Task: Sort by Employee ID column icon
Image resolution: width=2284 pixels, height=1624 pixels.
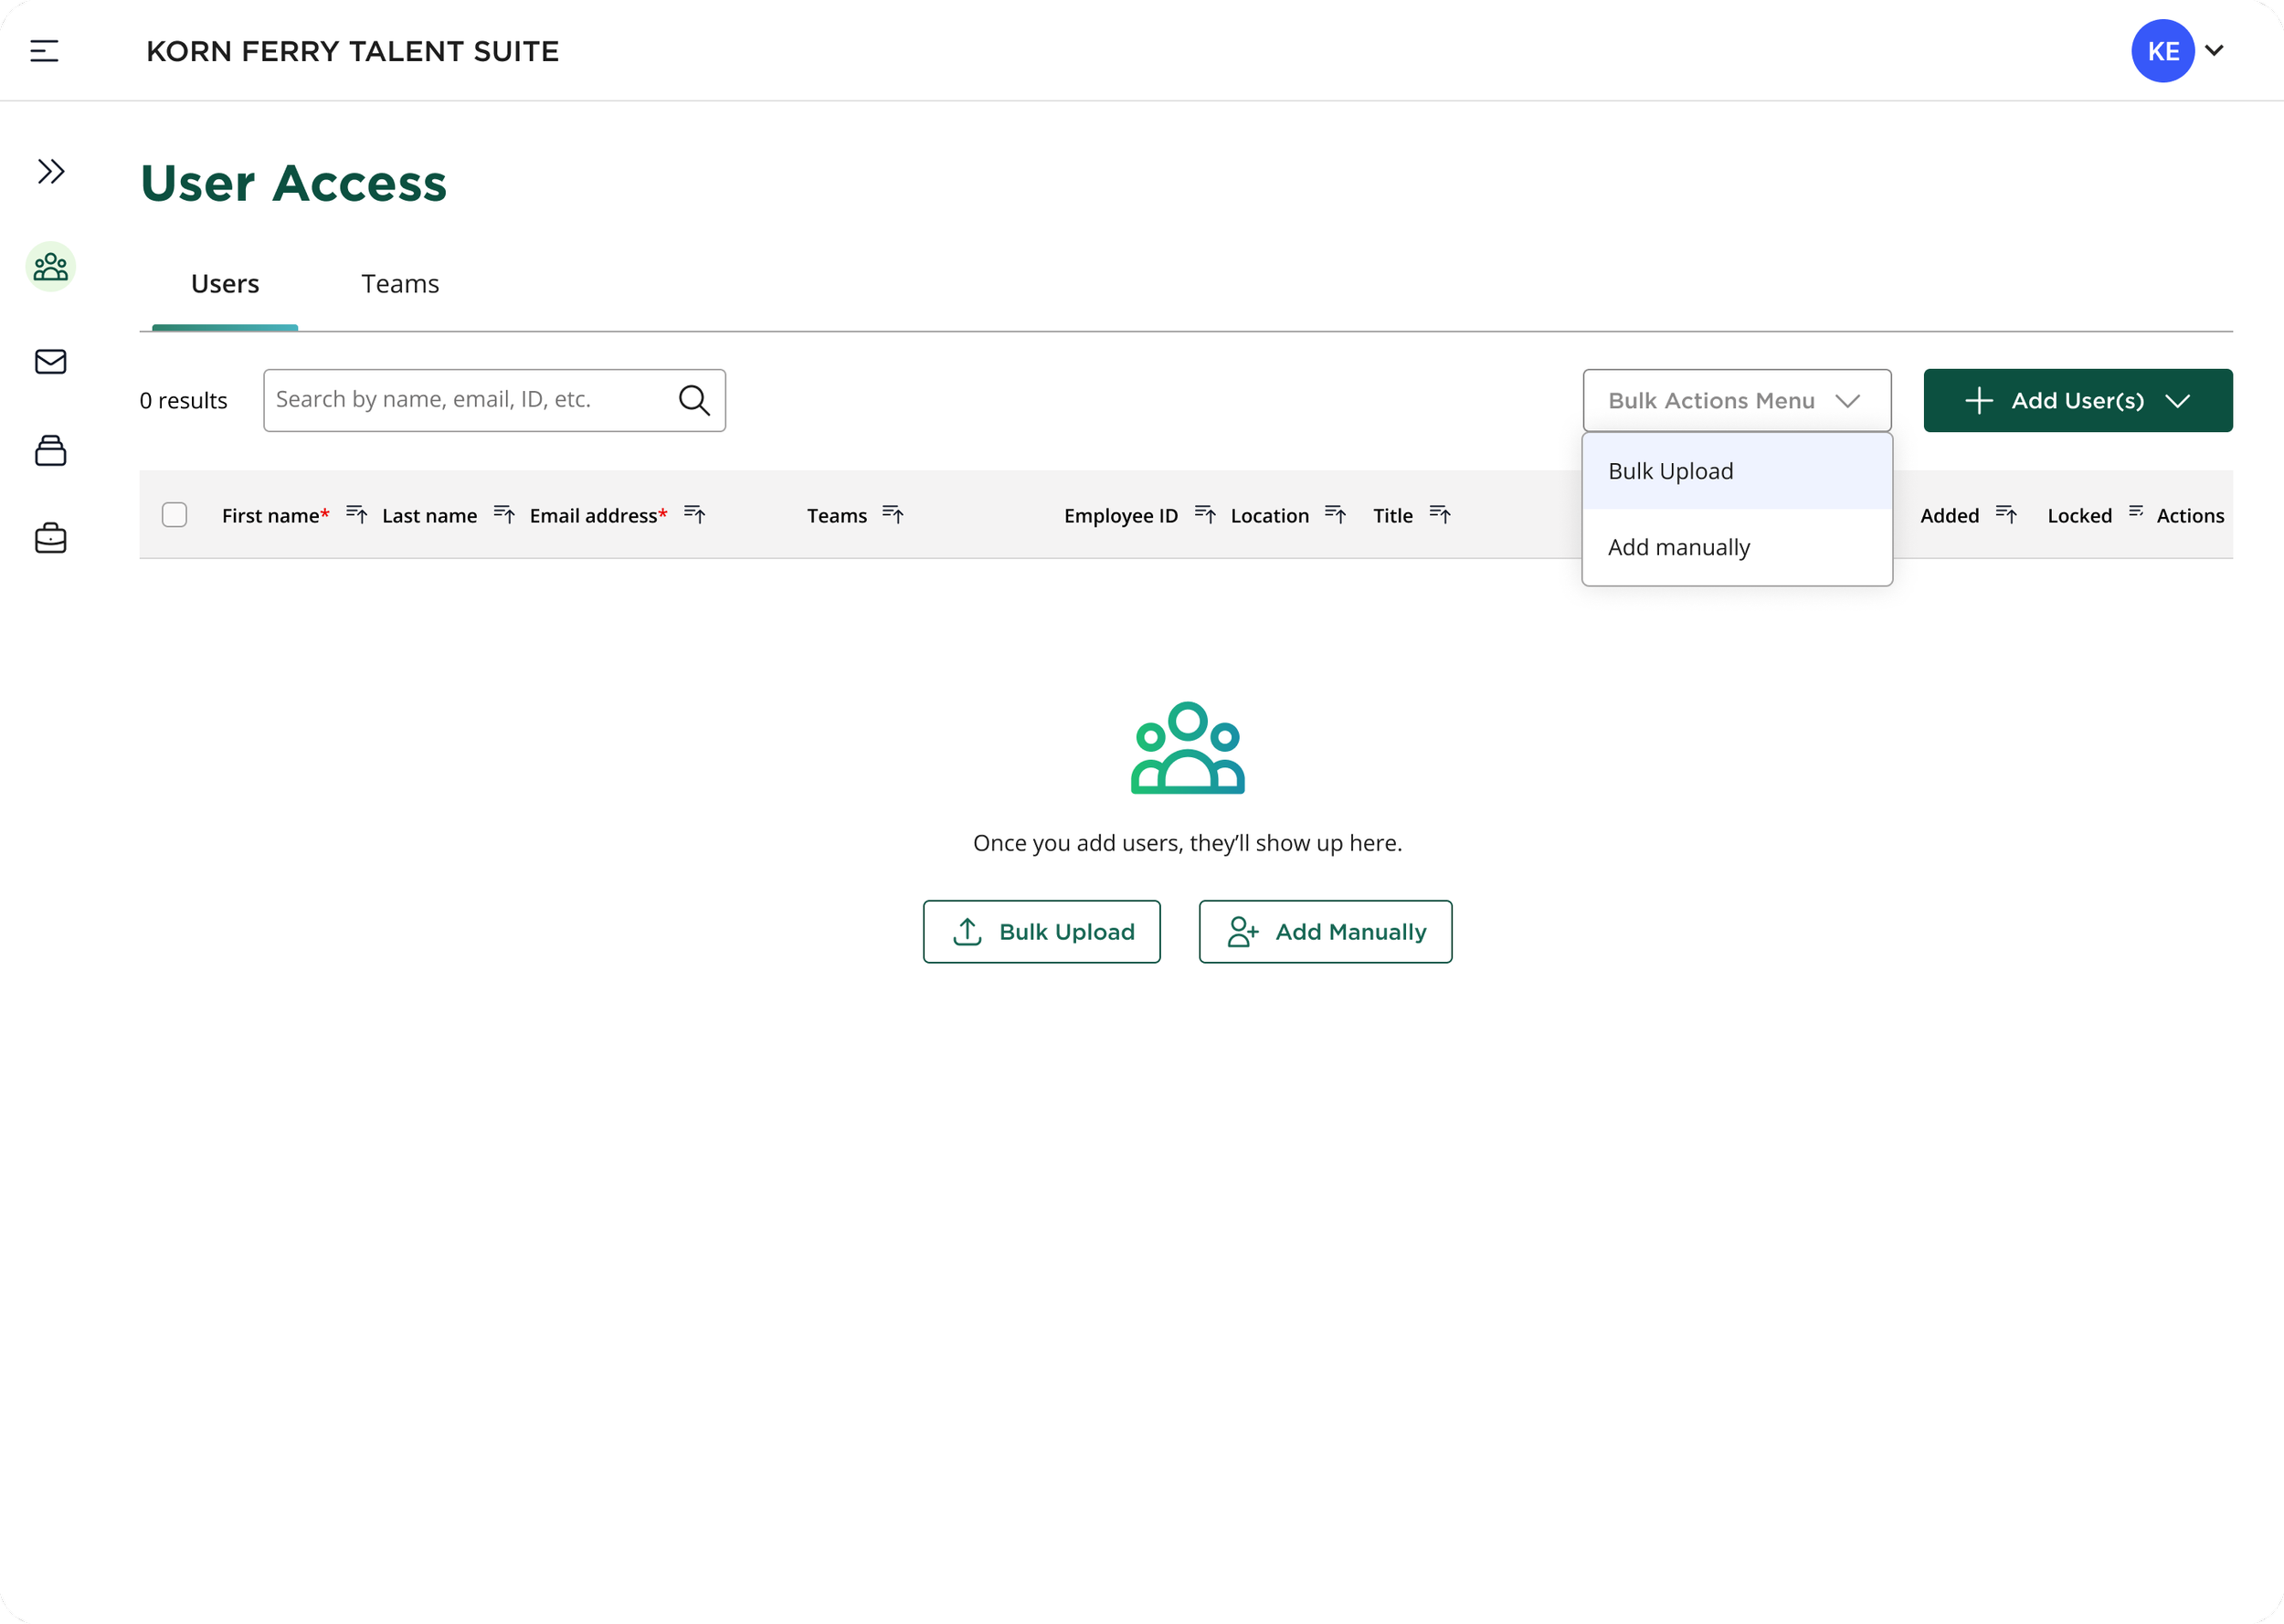Action: coord(1205,515)
